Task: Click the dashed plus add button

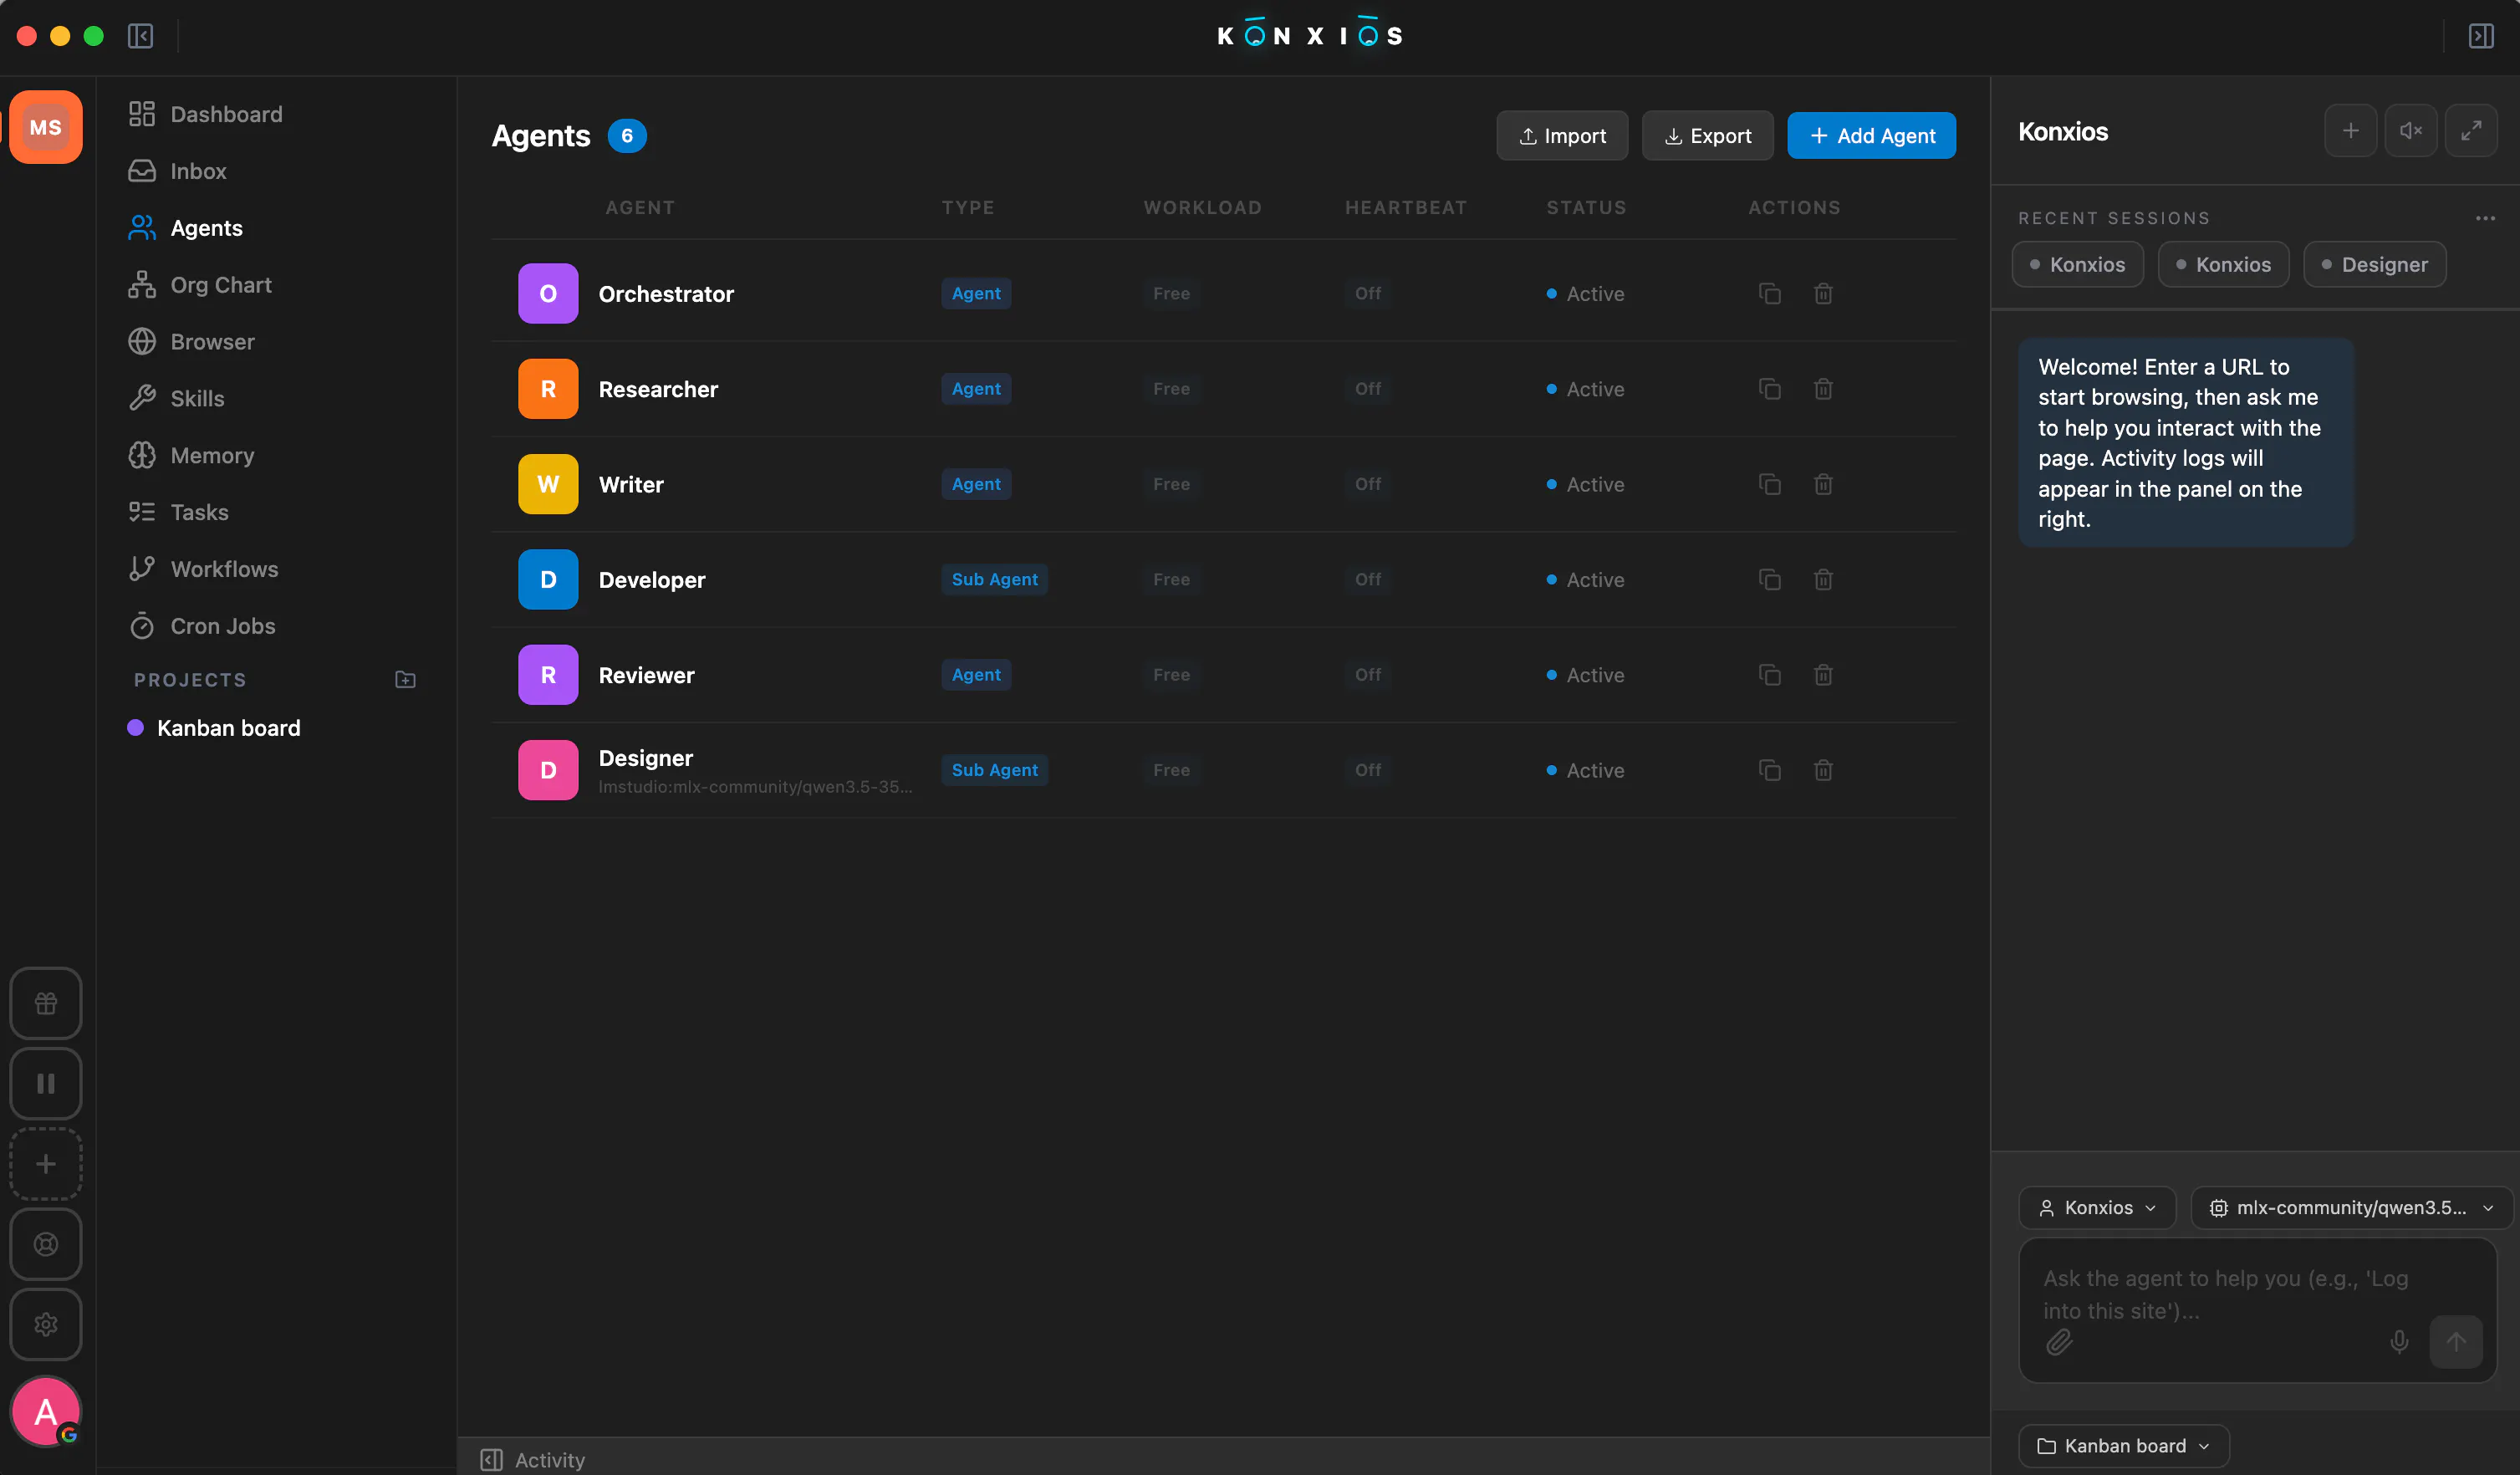Action: tap(46, 1164)
